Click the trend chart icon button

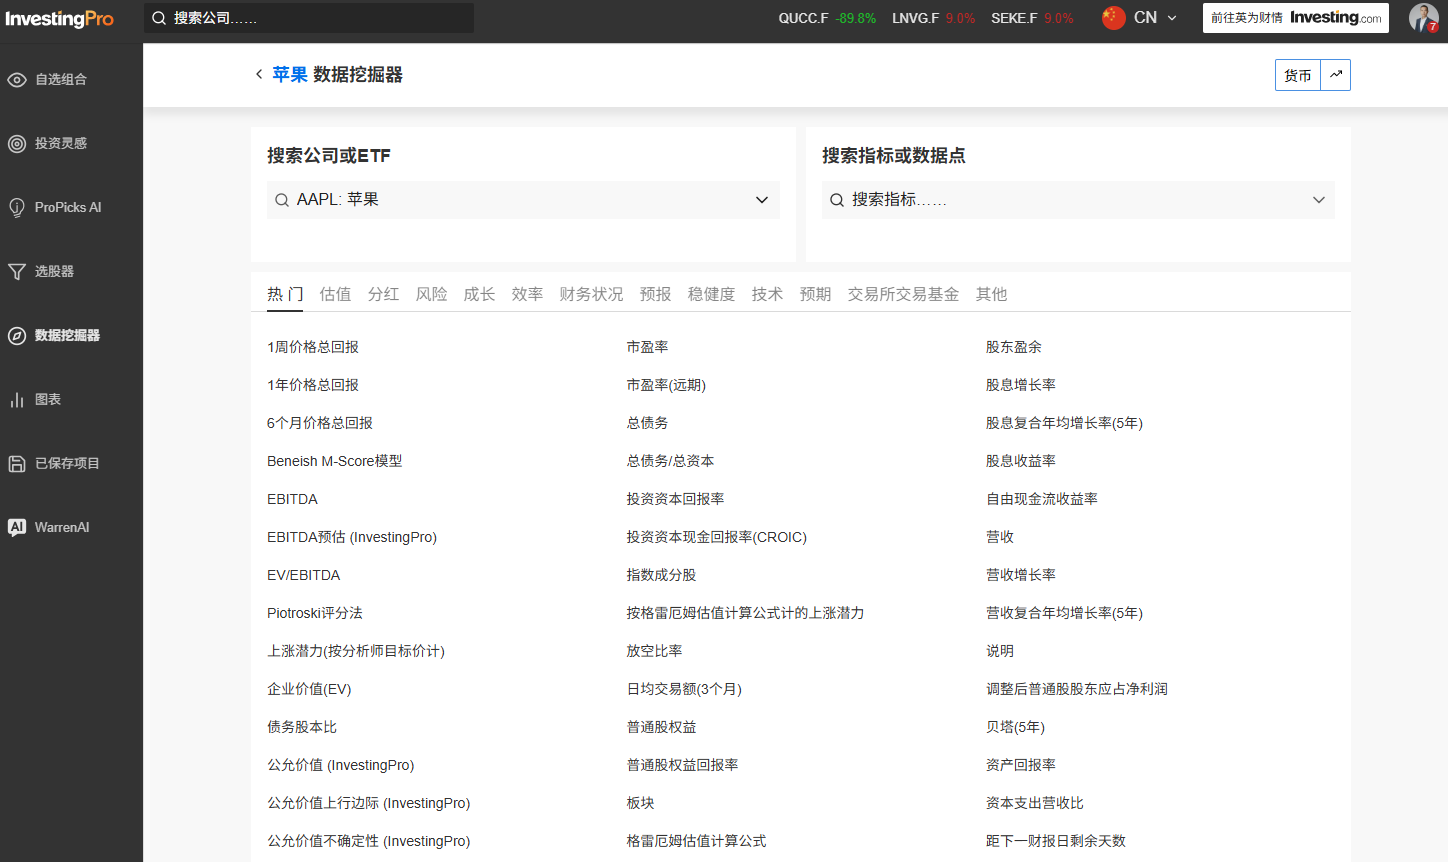pyautogui.click(x=1336, y=75)
